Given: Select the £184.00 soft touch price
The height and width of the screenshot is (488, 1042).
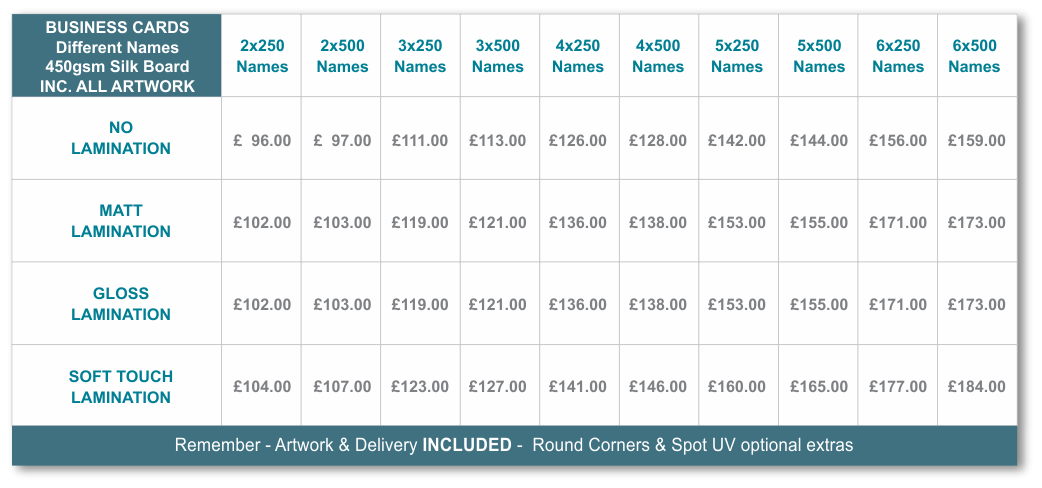Looking at the screenshot, I should tap(976, 386).
